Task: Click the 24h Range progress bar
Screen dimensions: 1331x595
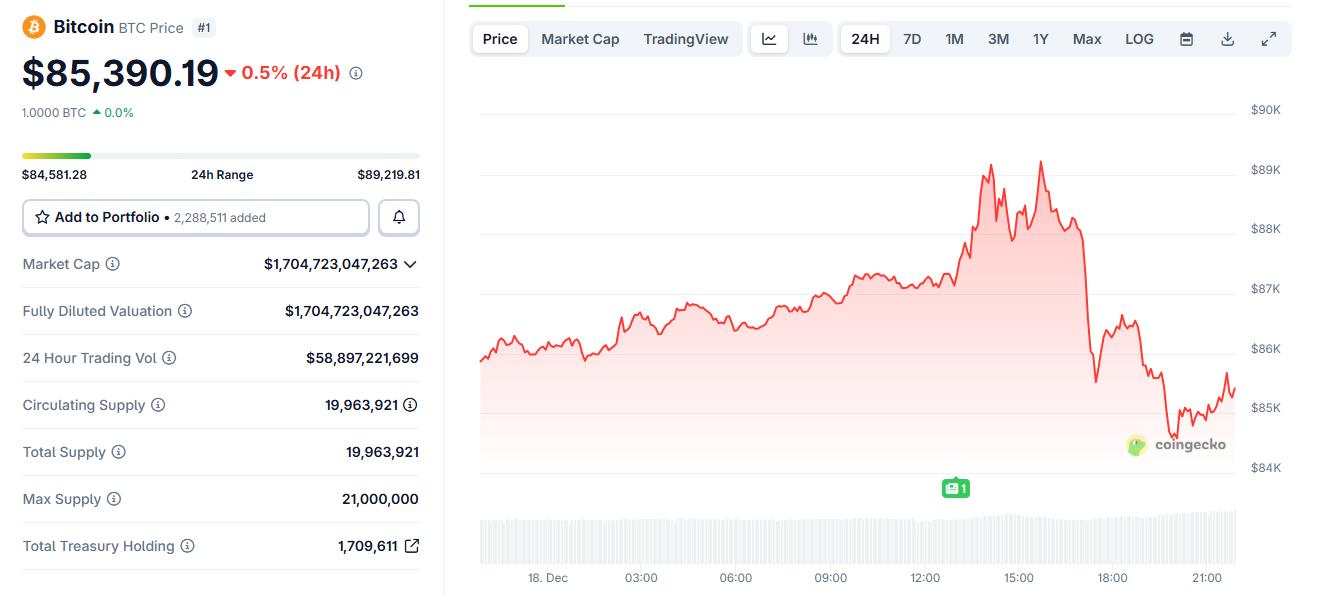Action: (221, 156)
